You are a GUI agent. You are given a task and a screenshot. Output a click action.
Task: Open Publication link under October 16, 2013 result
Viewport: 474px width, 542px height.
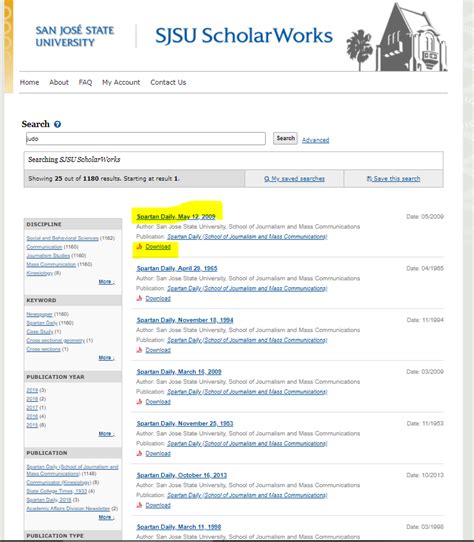pyautogui.click(x=247, y=495)
